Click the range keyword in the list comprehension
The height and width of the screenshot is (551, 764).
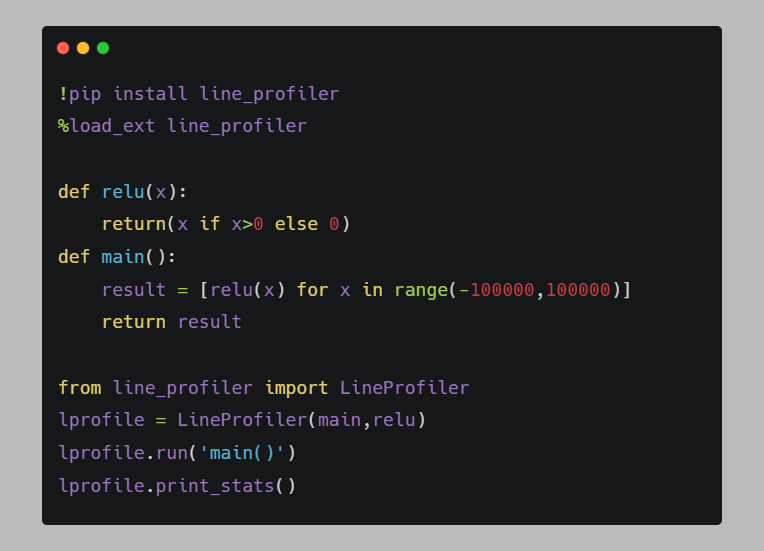(421, 290)
